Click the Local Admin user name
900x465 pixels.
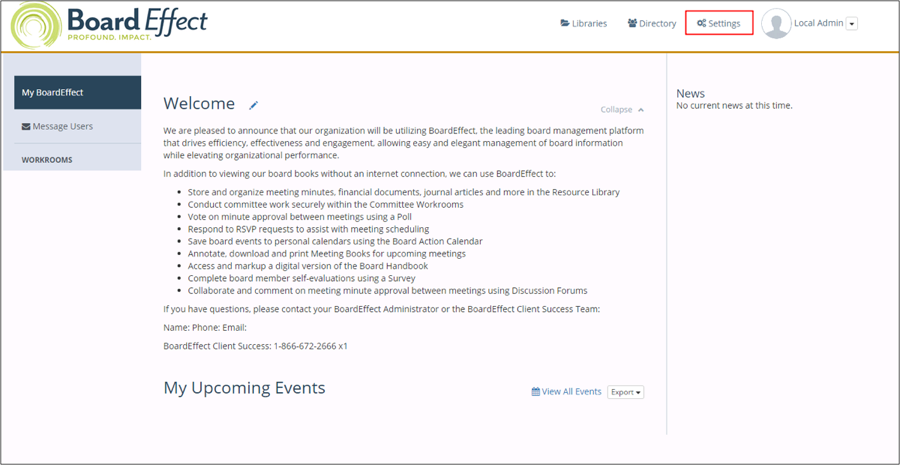(x=818, y=23)
